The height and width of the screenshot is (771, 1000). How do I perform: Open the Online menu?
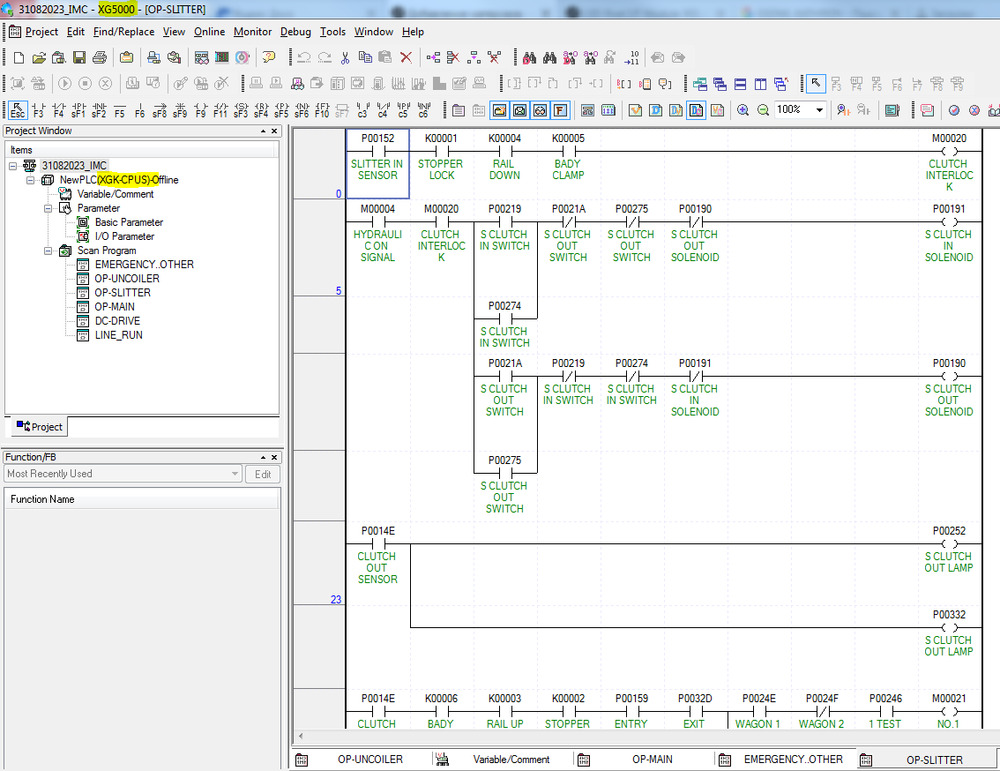coord(209,32)
